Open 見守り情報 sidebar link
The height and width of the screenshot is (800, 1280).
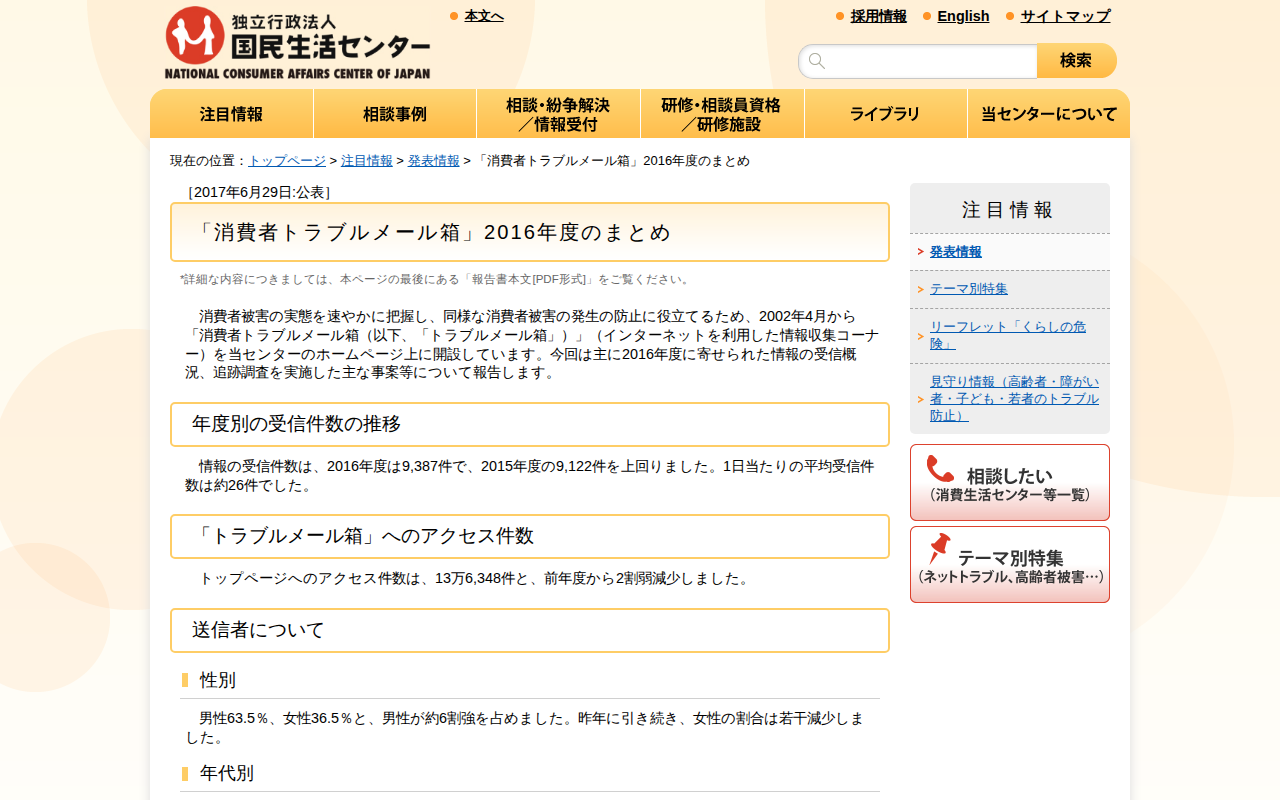pos(1014,398)
